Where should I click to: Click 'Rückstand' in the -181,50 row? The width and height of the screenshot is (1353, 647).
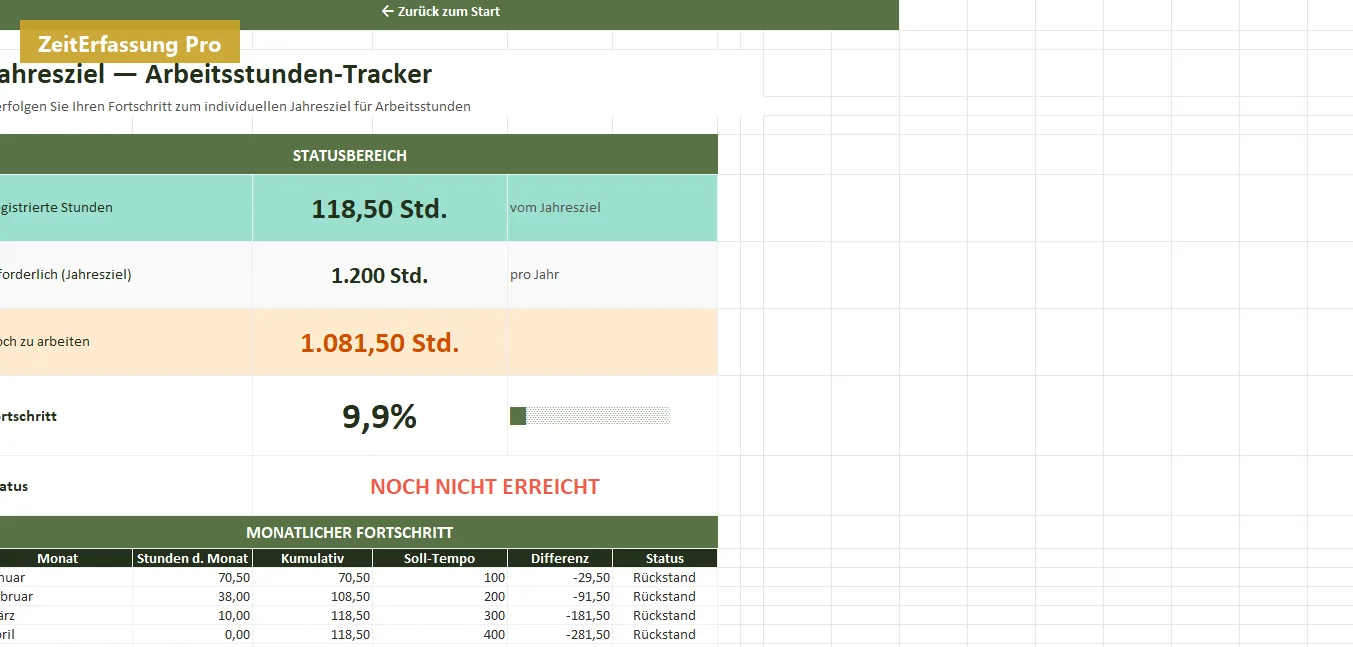(x=665, y=615)
